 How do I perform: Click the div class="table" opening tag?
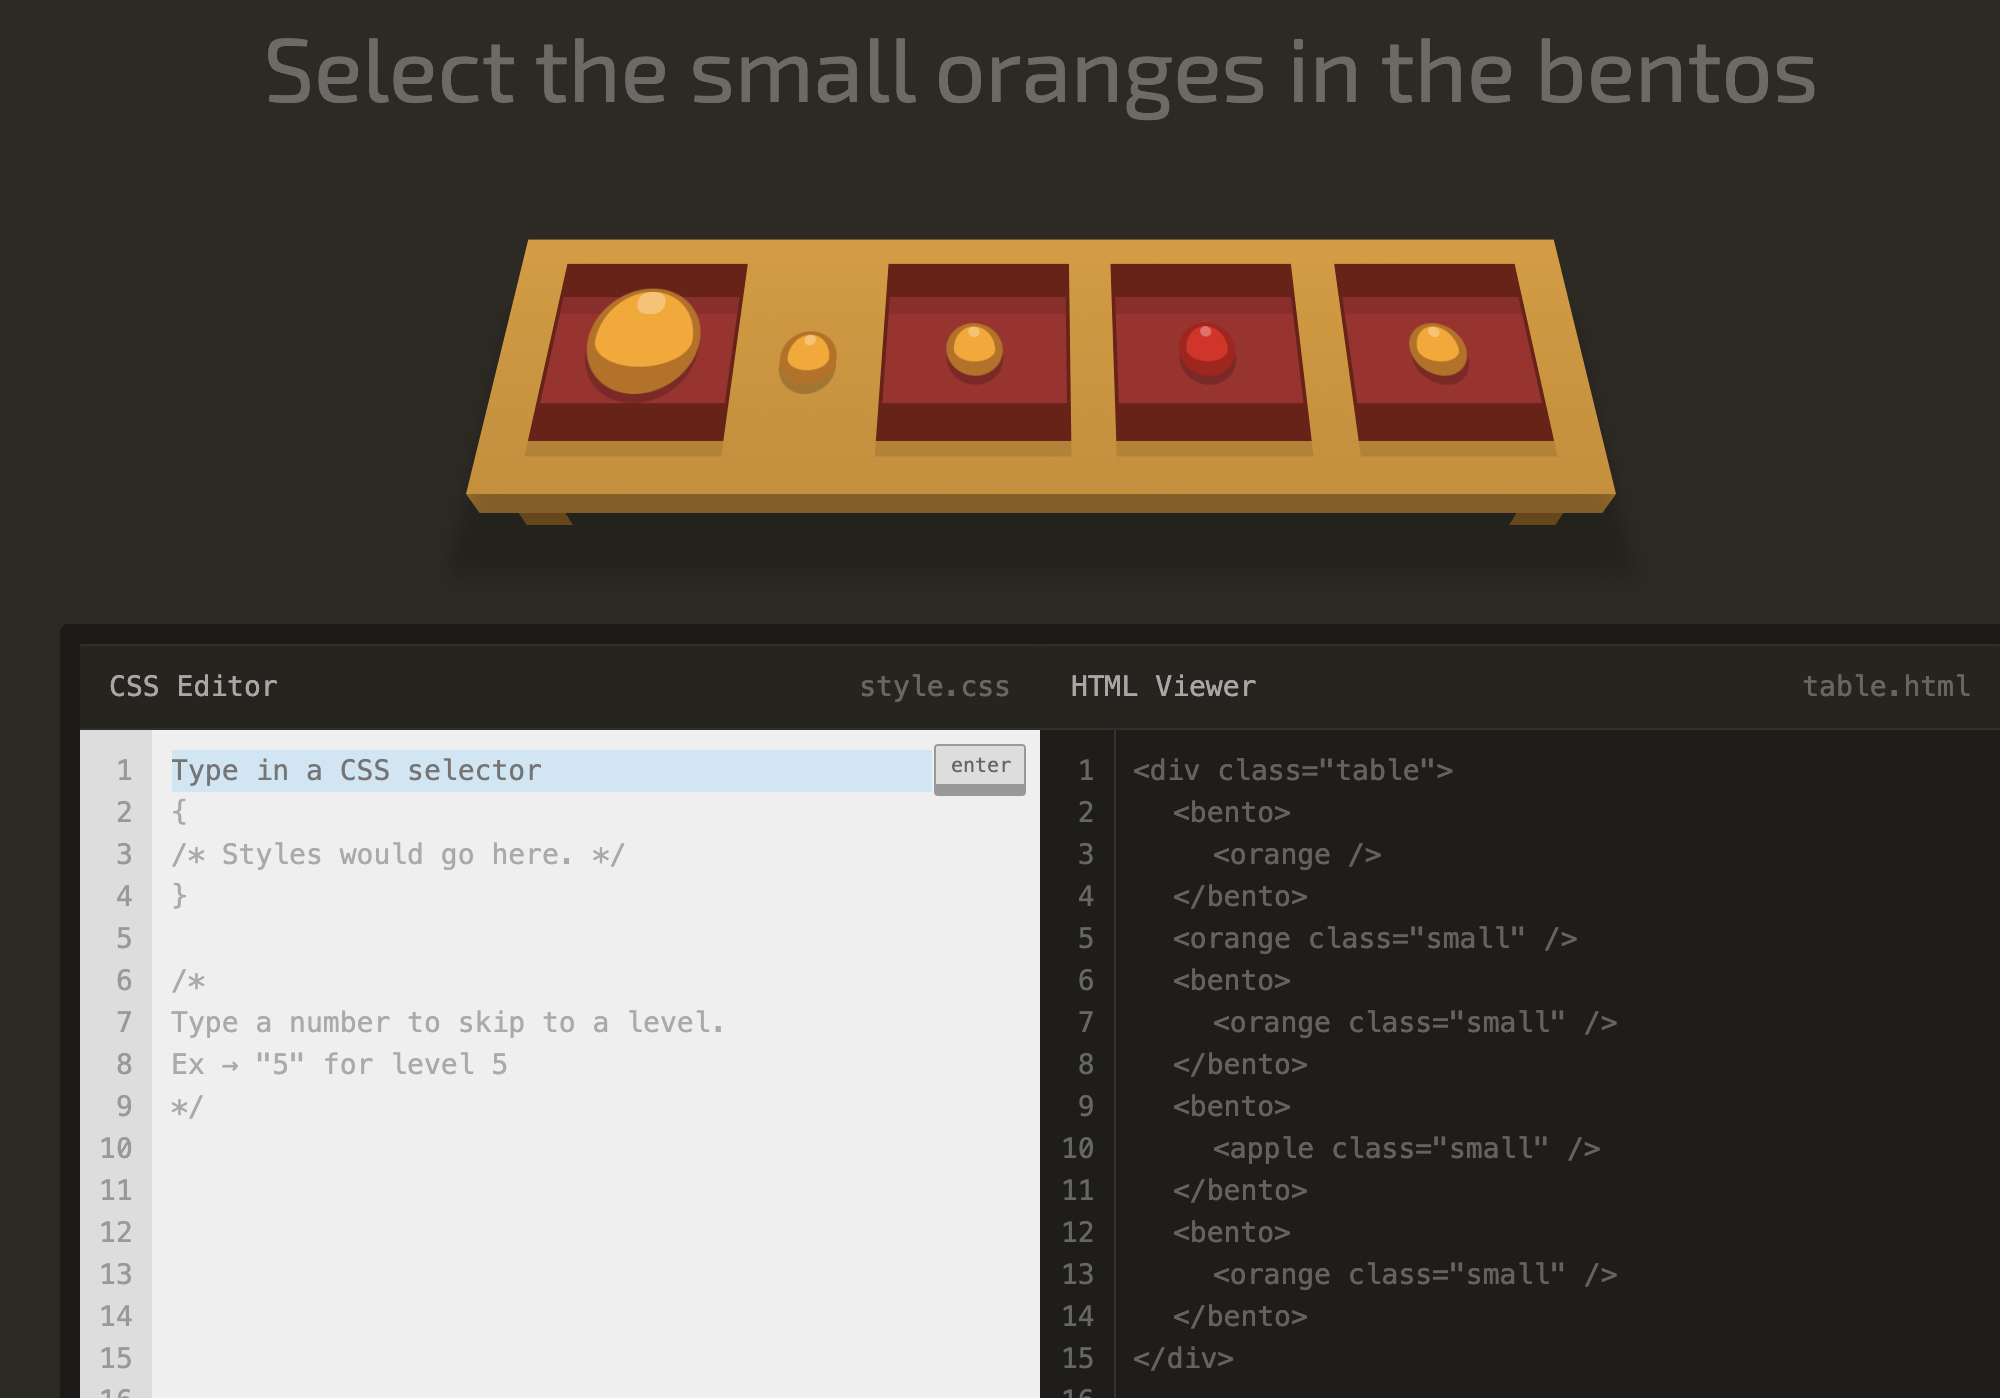click(x=1292, y=770)
